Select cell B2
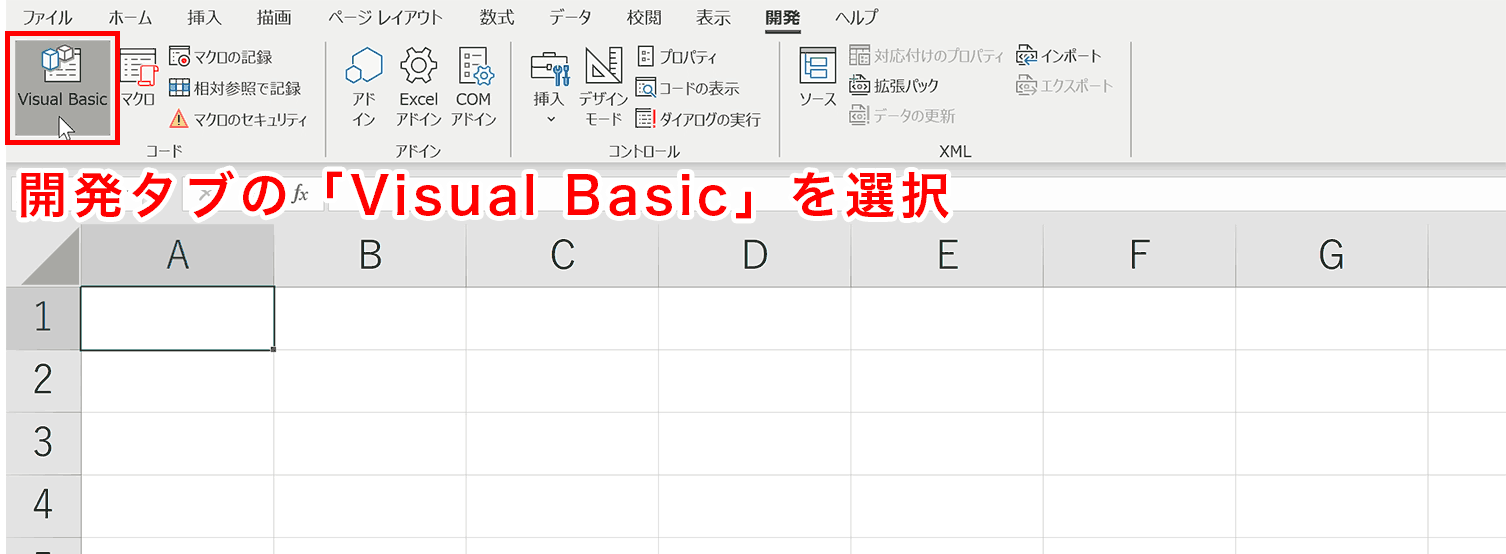Viewport: 1506px width, 554px height. [x=370, y=380]
